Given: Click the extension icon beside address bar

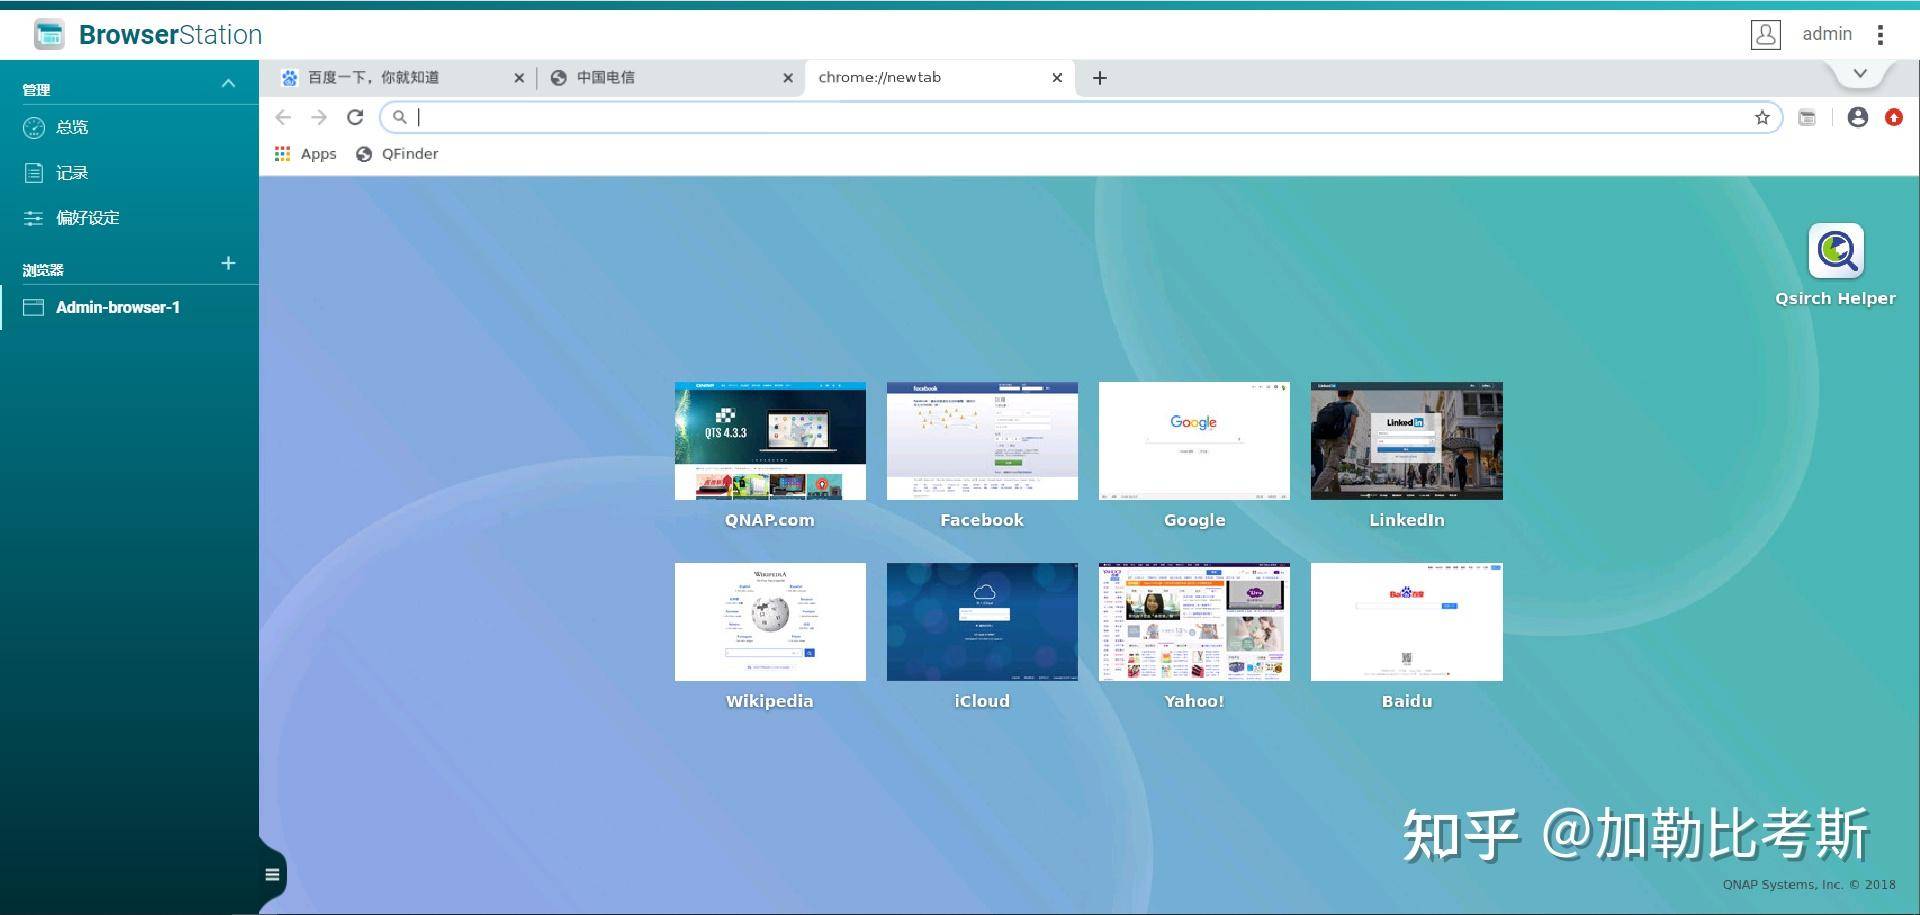Looking at the screenshot, I should [1807, 117].
